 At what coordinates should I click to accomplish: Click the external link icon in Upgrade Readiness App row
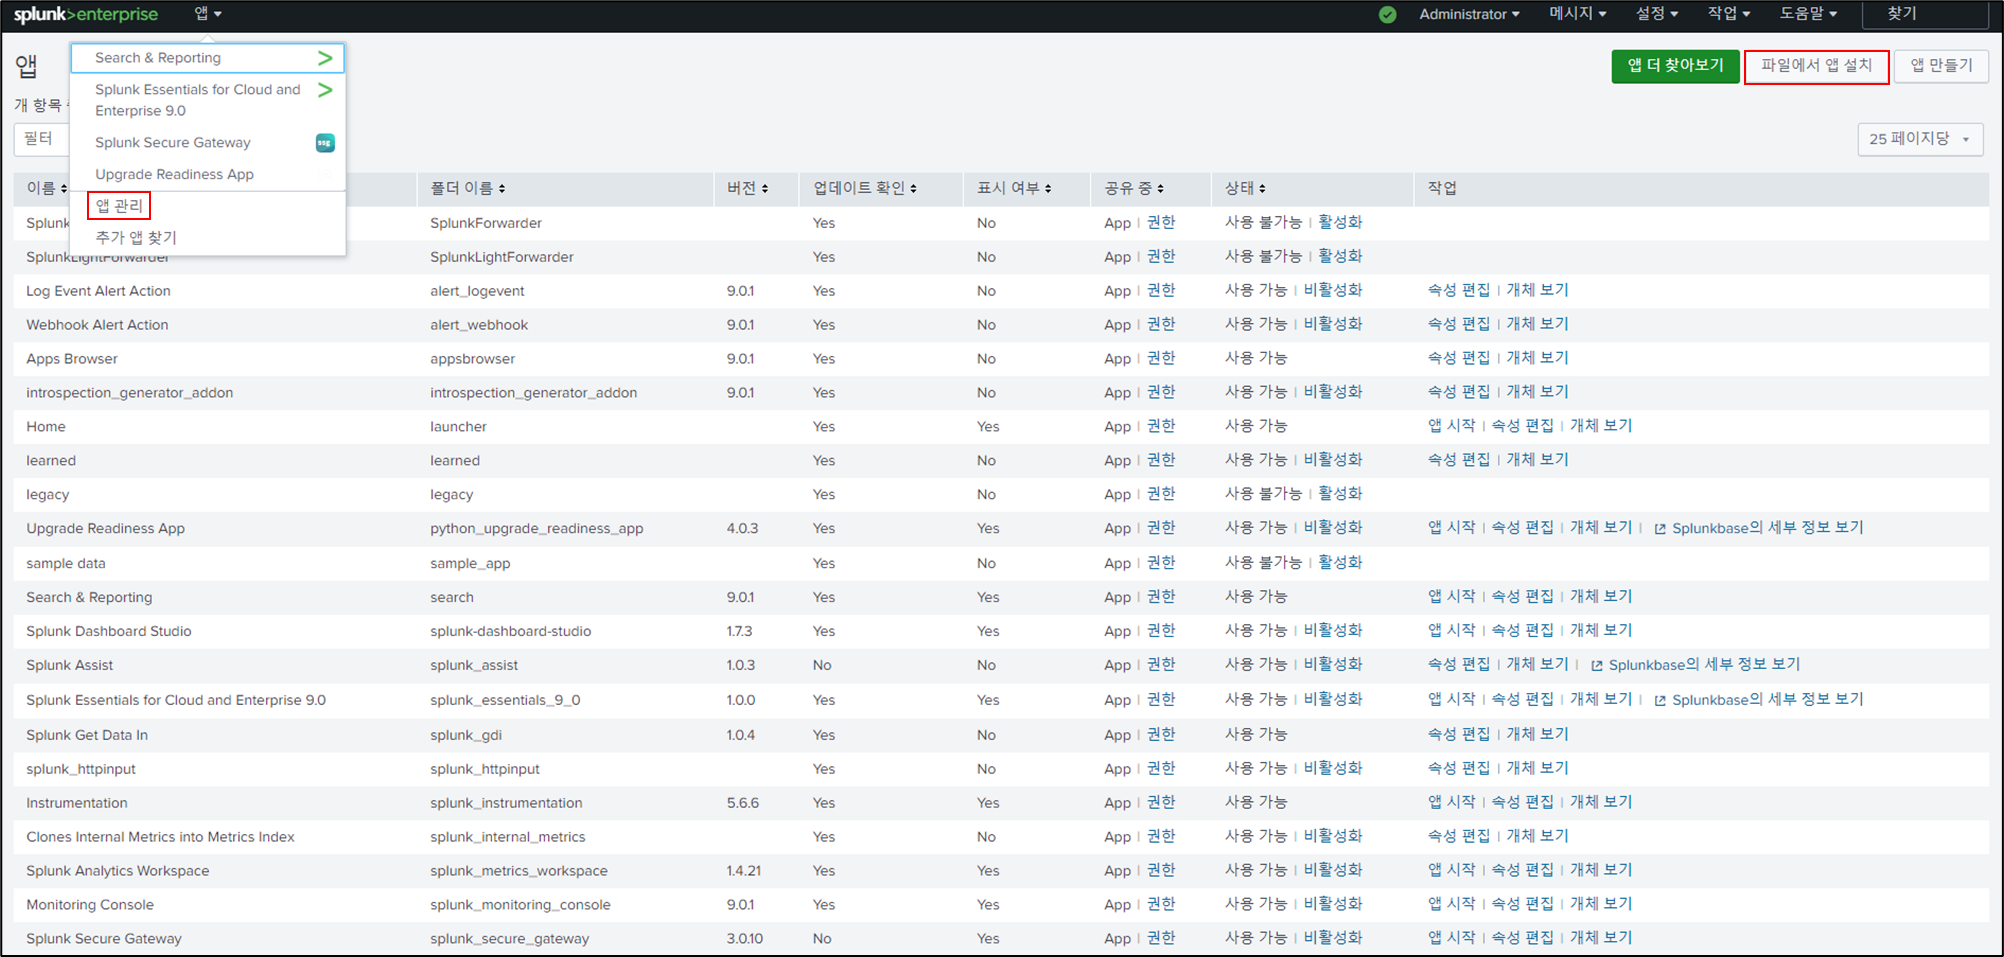click(x=1660, y=529)
